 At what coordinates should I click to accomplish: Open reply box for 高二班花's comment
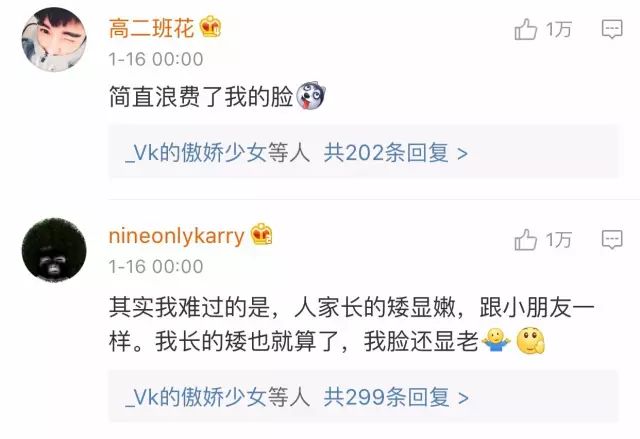click(612, 29)
